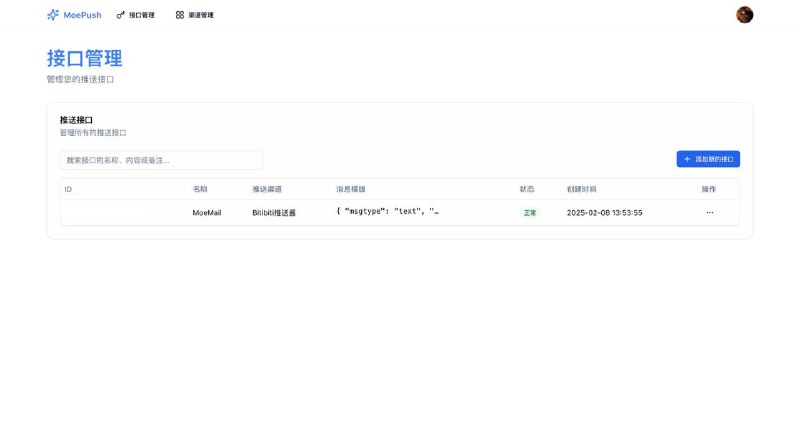The width and height of the screenshot is (800, 436).
Task: Focus the 搜索接口 search field
Action: point(161,160)
